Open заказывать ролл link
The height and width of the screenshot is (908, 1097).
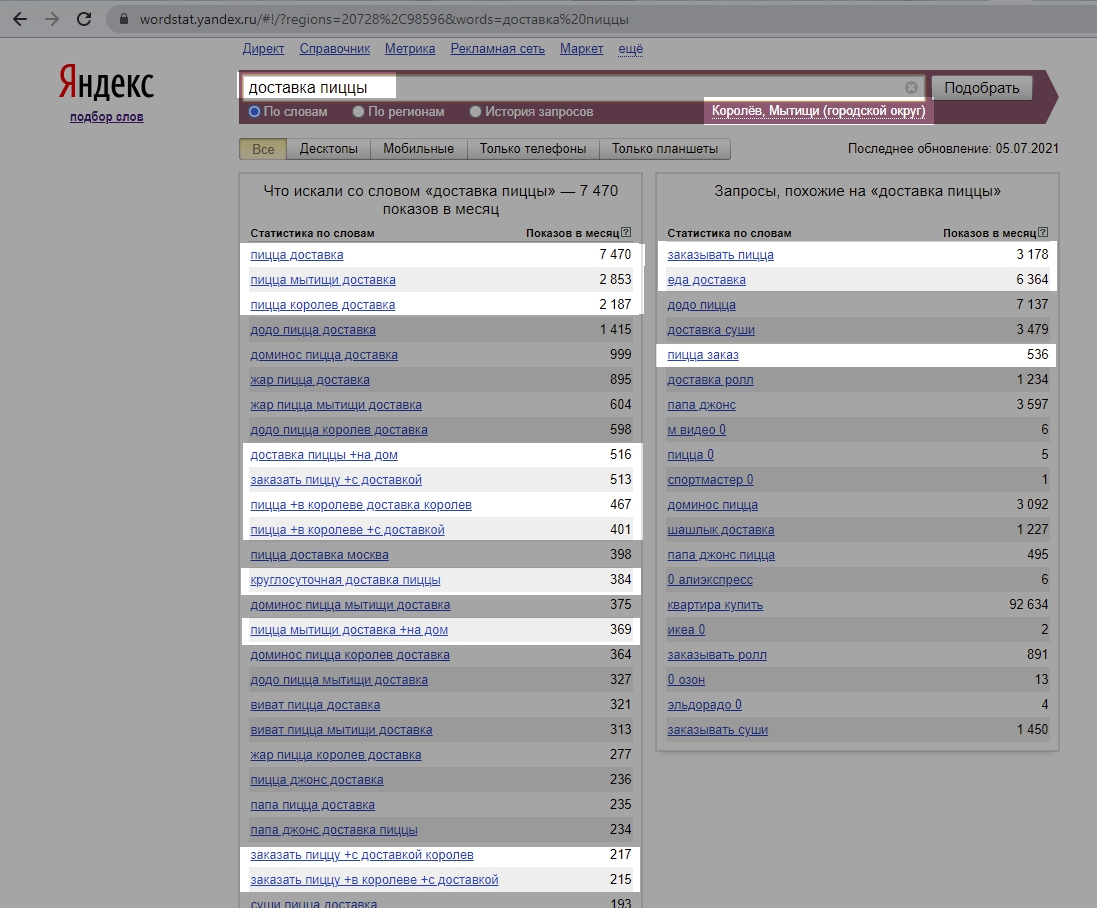(717, 655)
